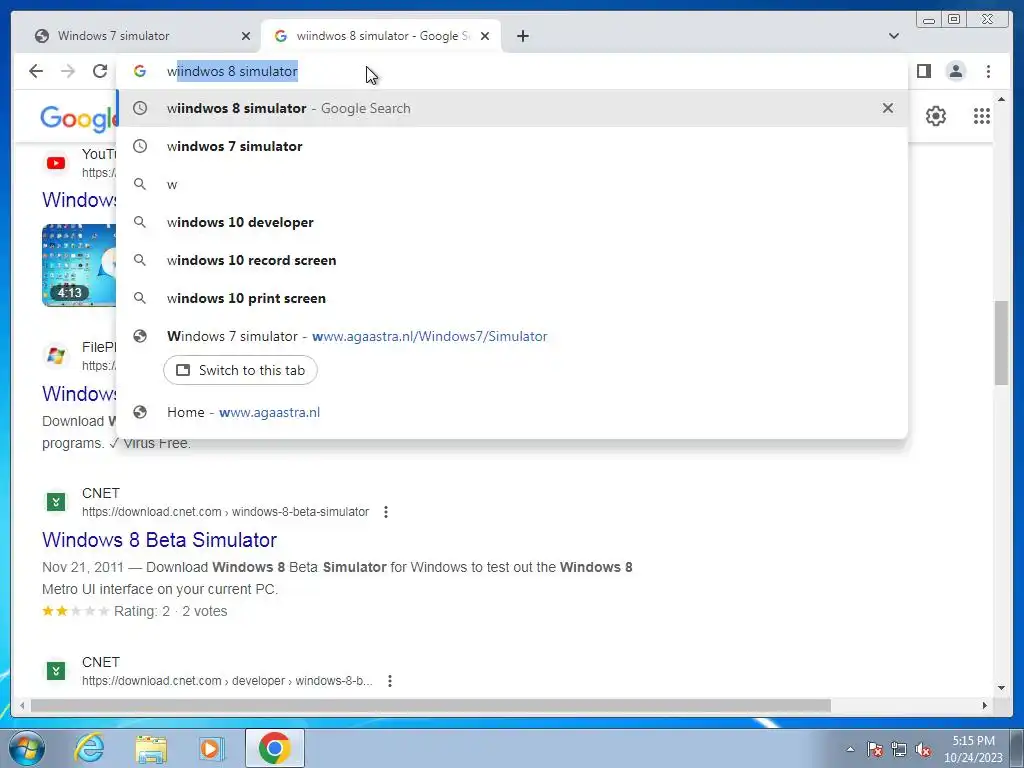The height and width of the screenshot is (768, 1024).
Task: Open the Google apps grid
Action: (x=982, y=116)
